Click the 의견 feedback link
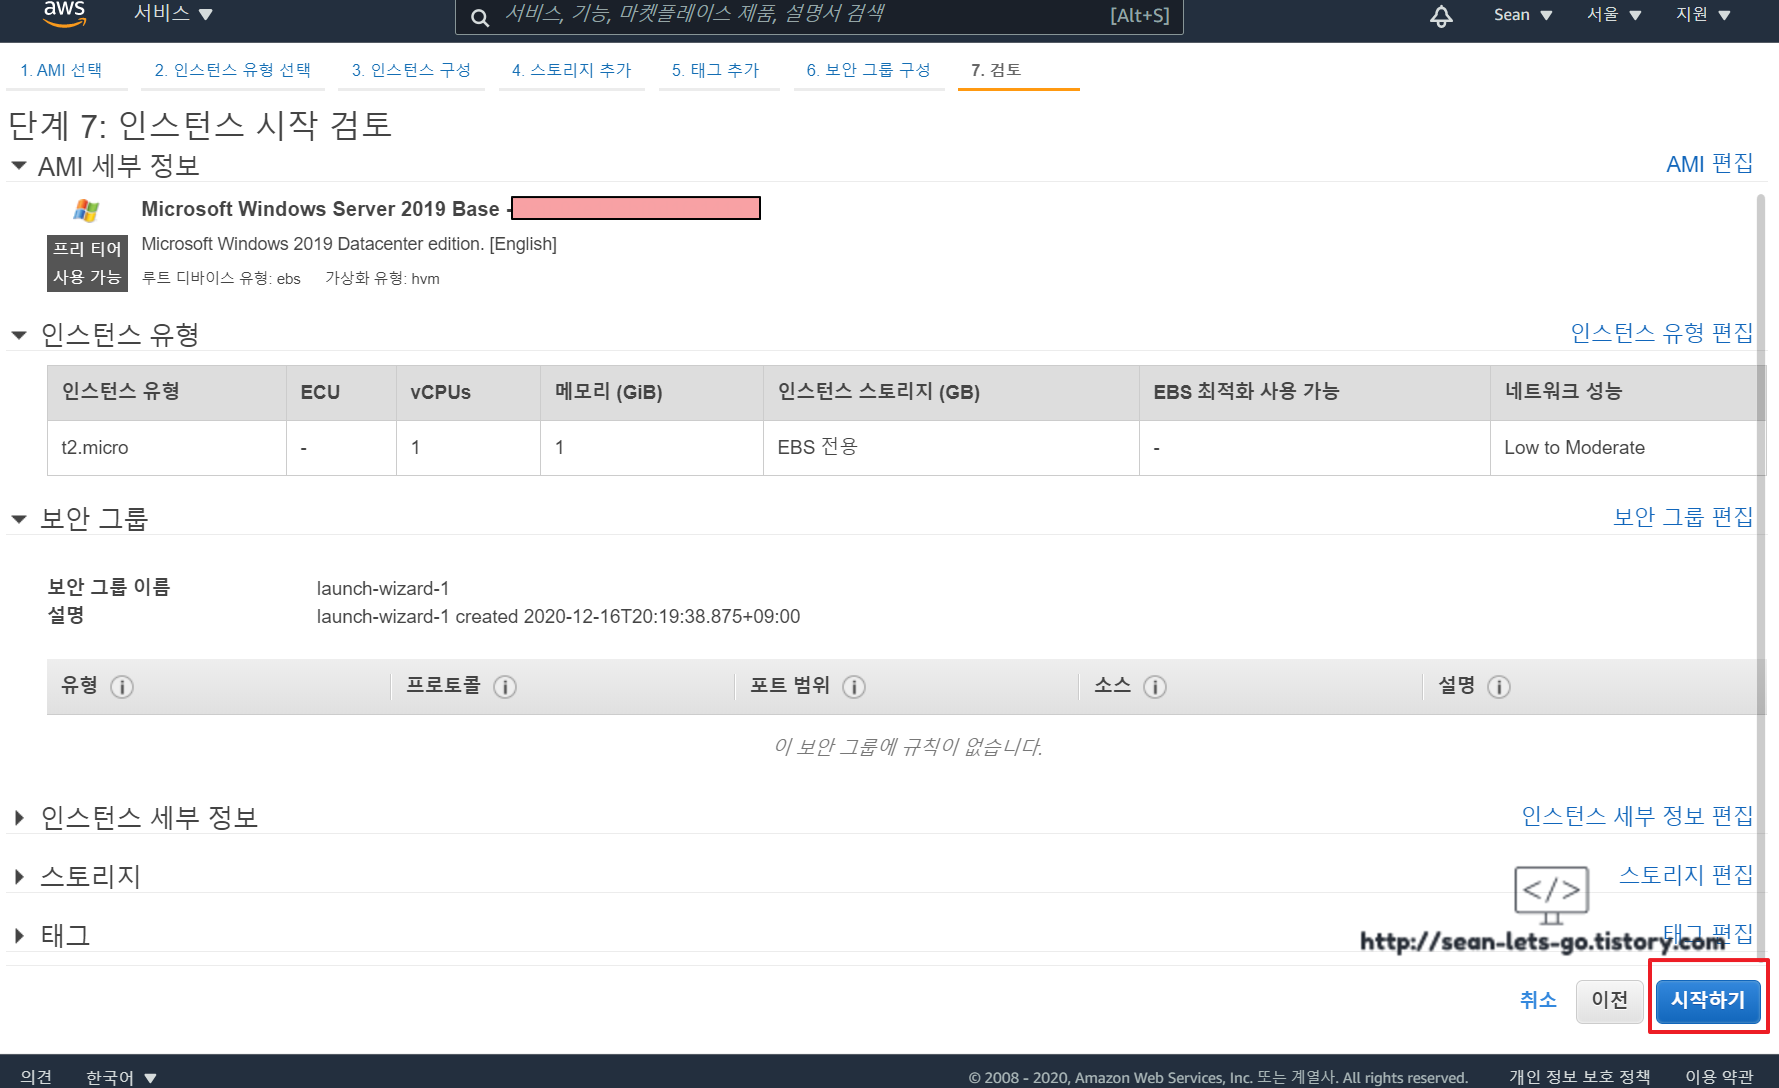The image size is (1779, 1088). coord(36,1077)
